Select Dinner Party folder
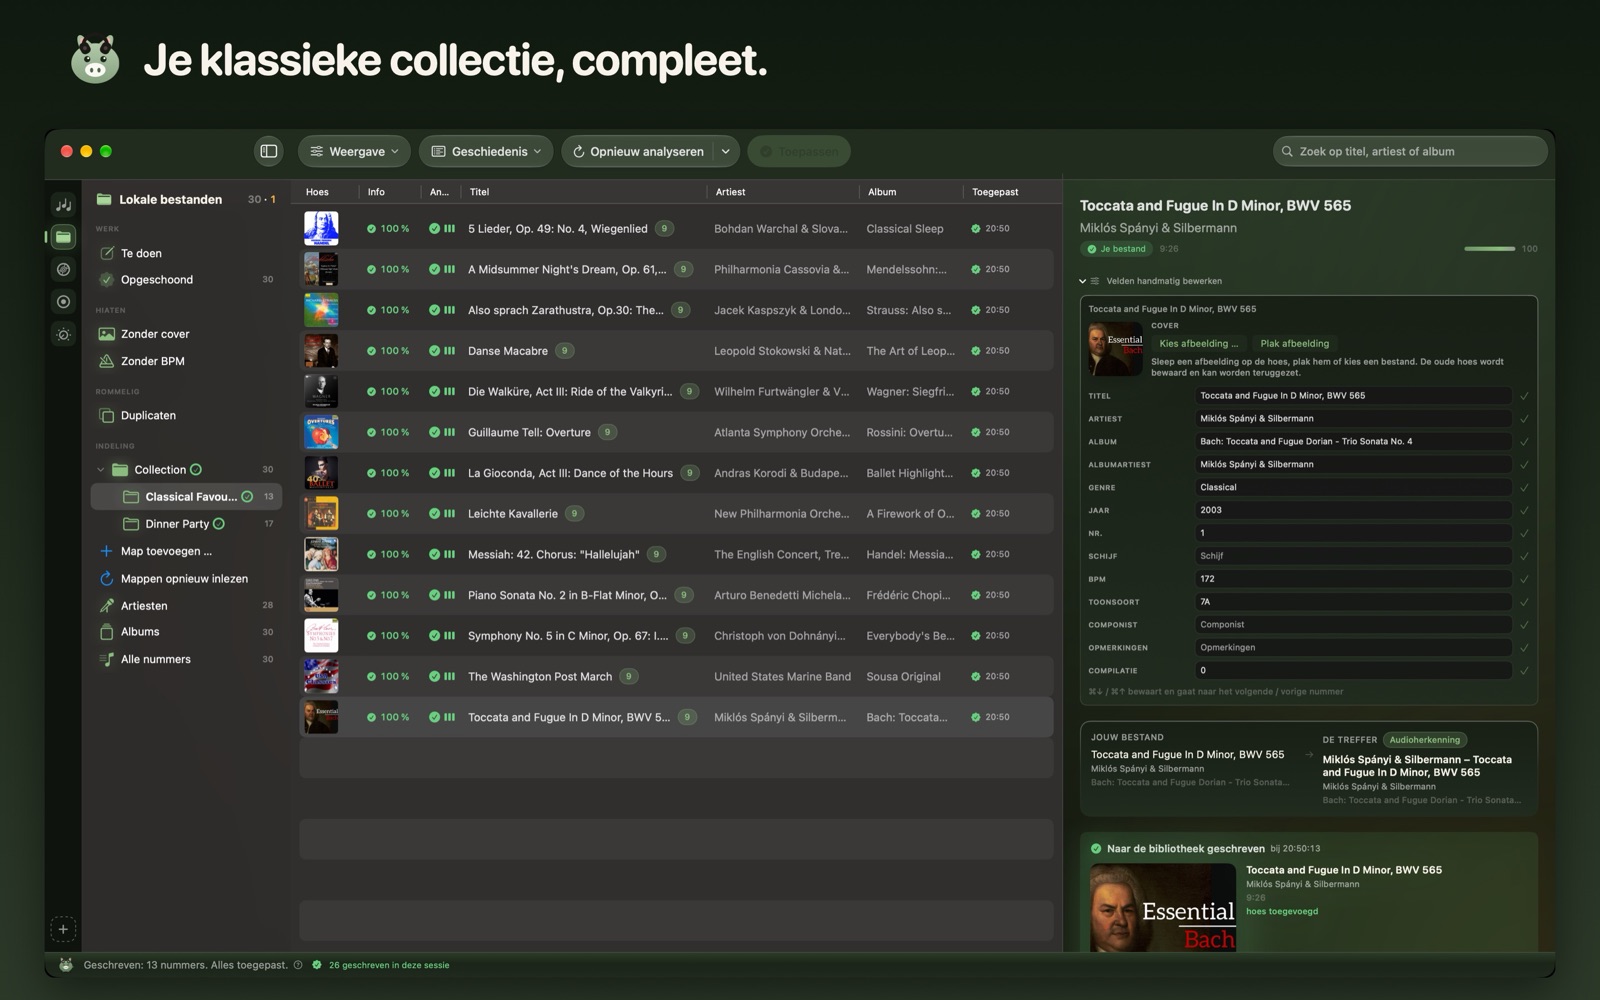The height and width of the screenshot is (1000, 1600). point(186,523)
